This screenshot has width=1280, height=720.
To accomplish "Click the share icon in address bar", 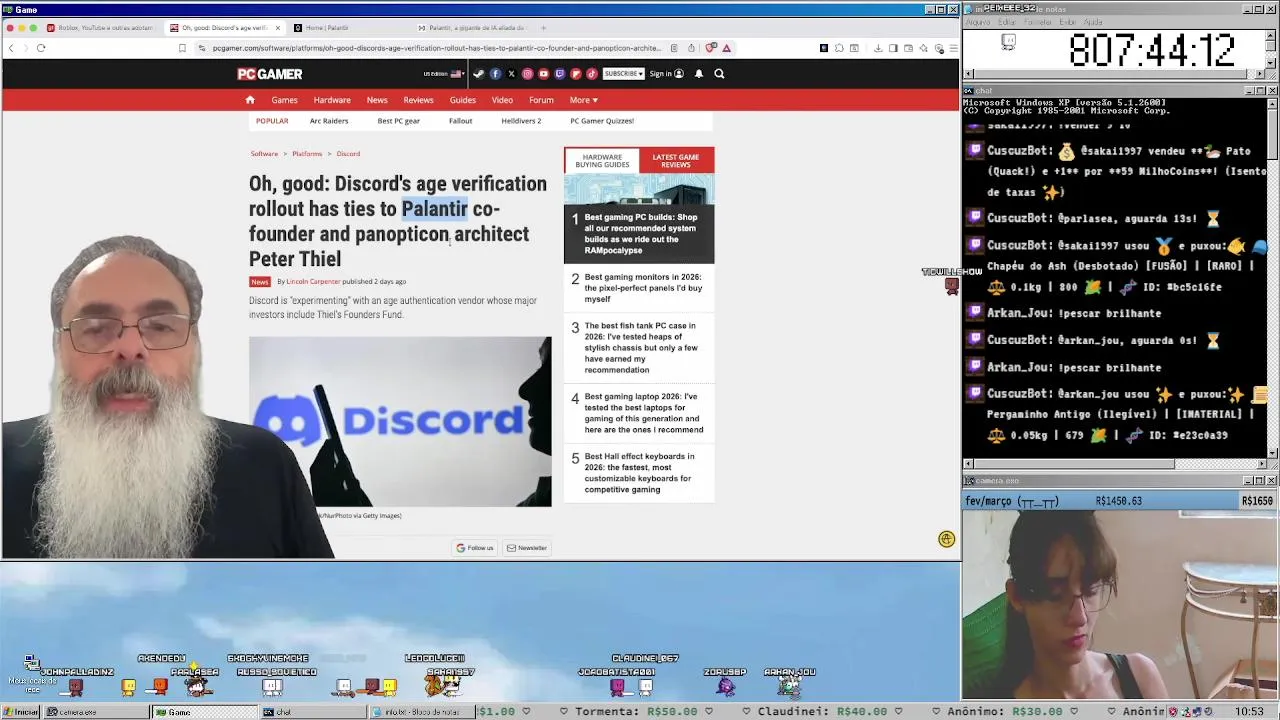I will pos(689,48).
